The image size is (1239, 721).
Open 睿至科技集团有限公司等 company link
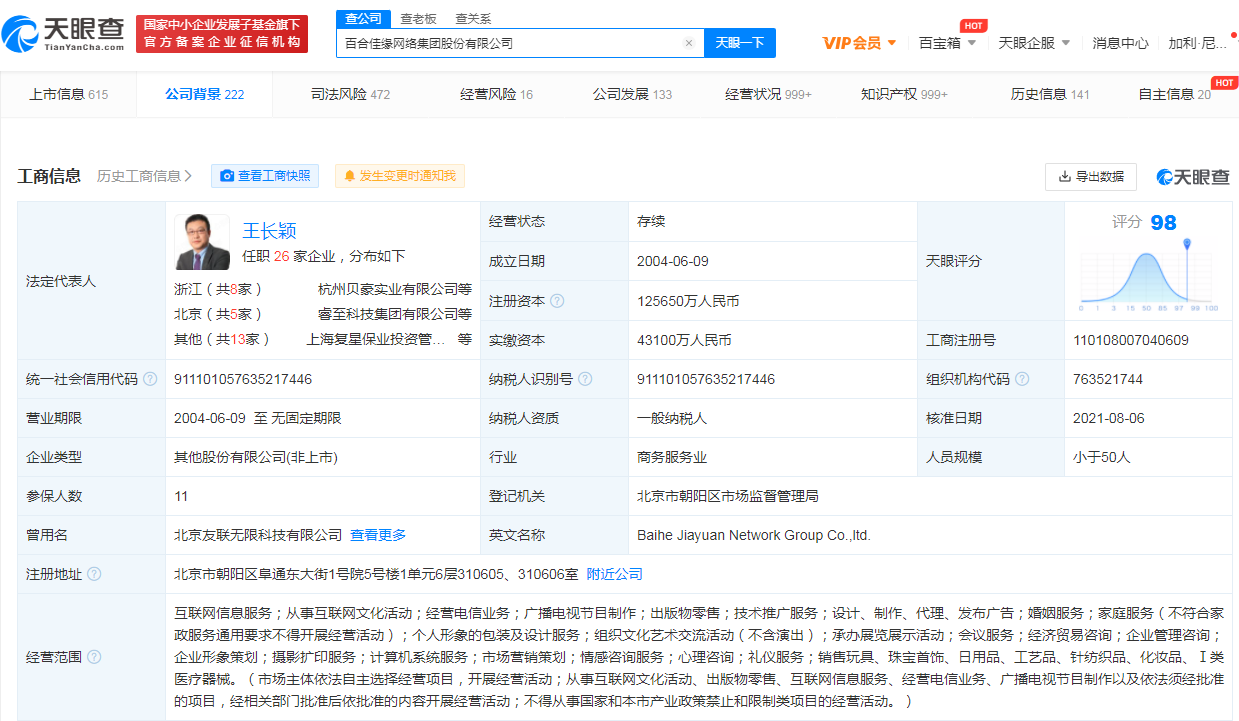click(x=395, y=314)
